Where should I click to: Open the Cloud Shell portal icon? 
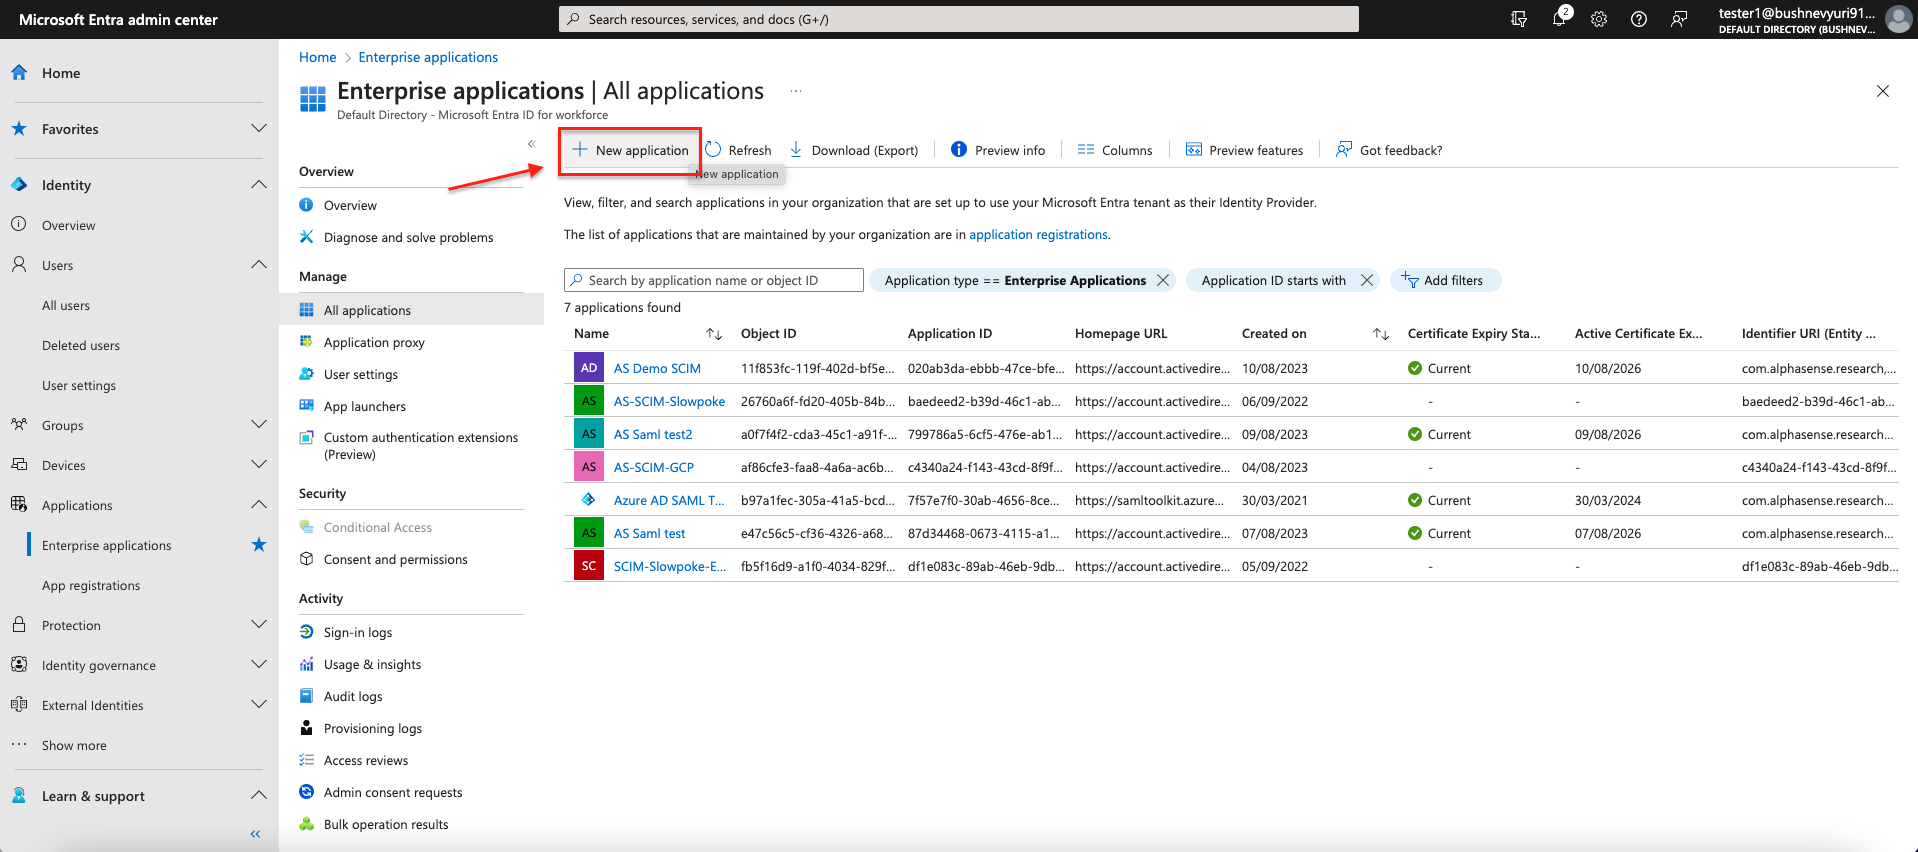click(1519, 19)
